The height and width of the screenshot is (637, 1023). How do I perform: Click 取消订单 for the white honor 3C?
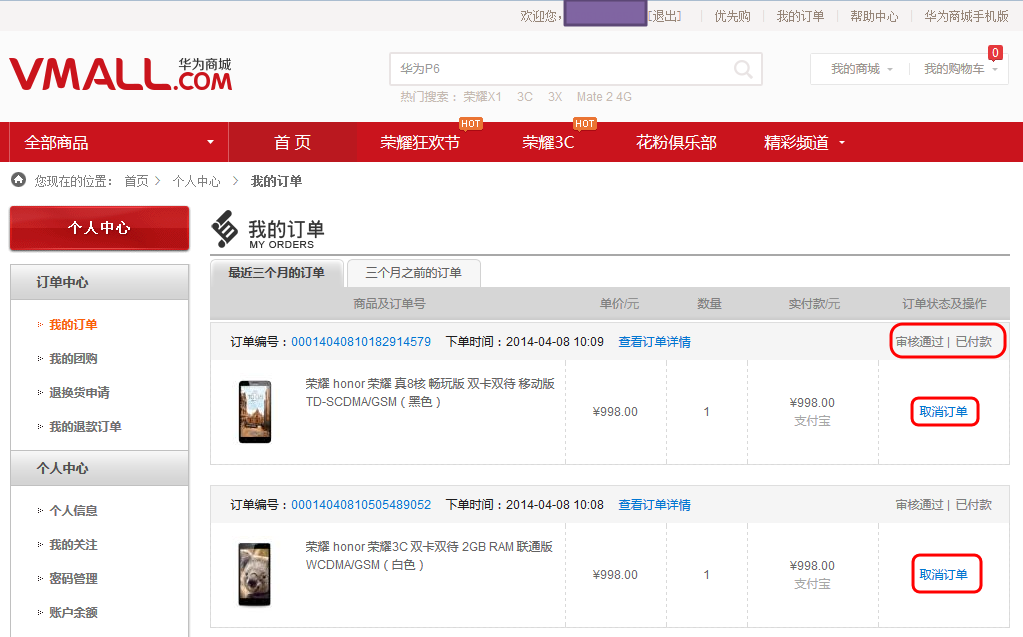pos(943,574)
